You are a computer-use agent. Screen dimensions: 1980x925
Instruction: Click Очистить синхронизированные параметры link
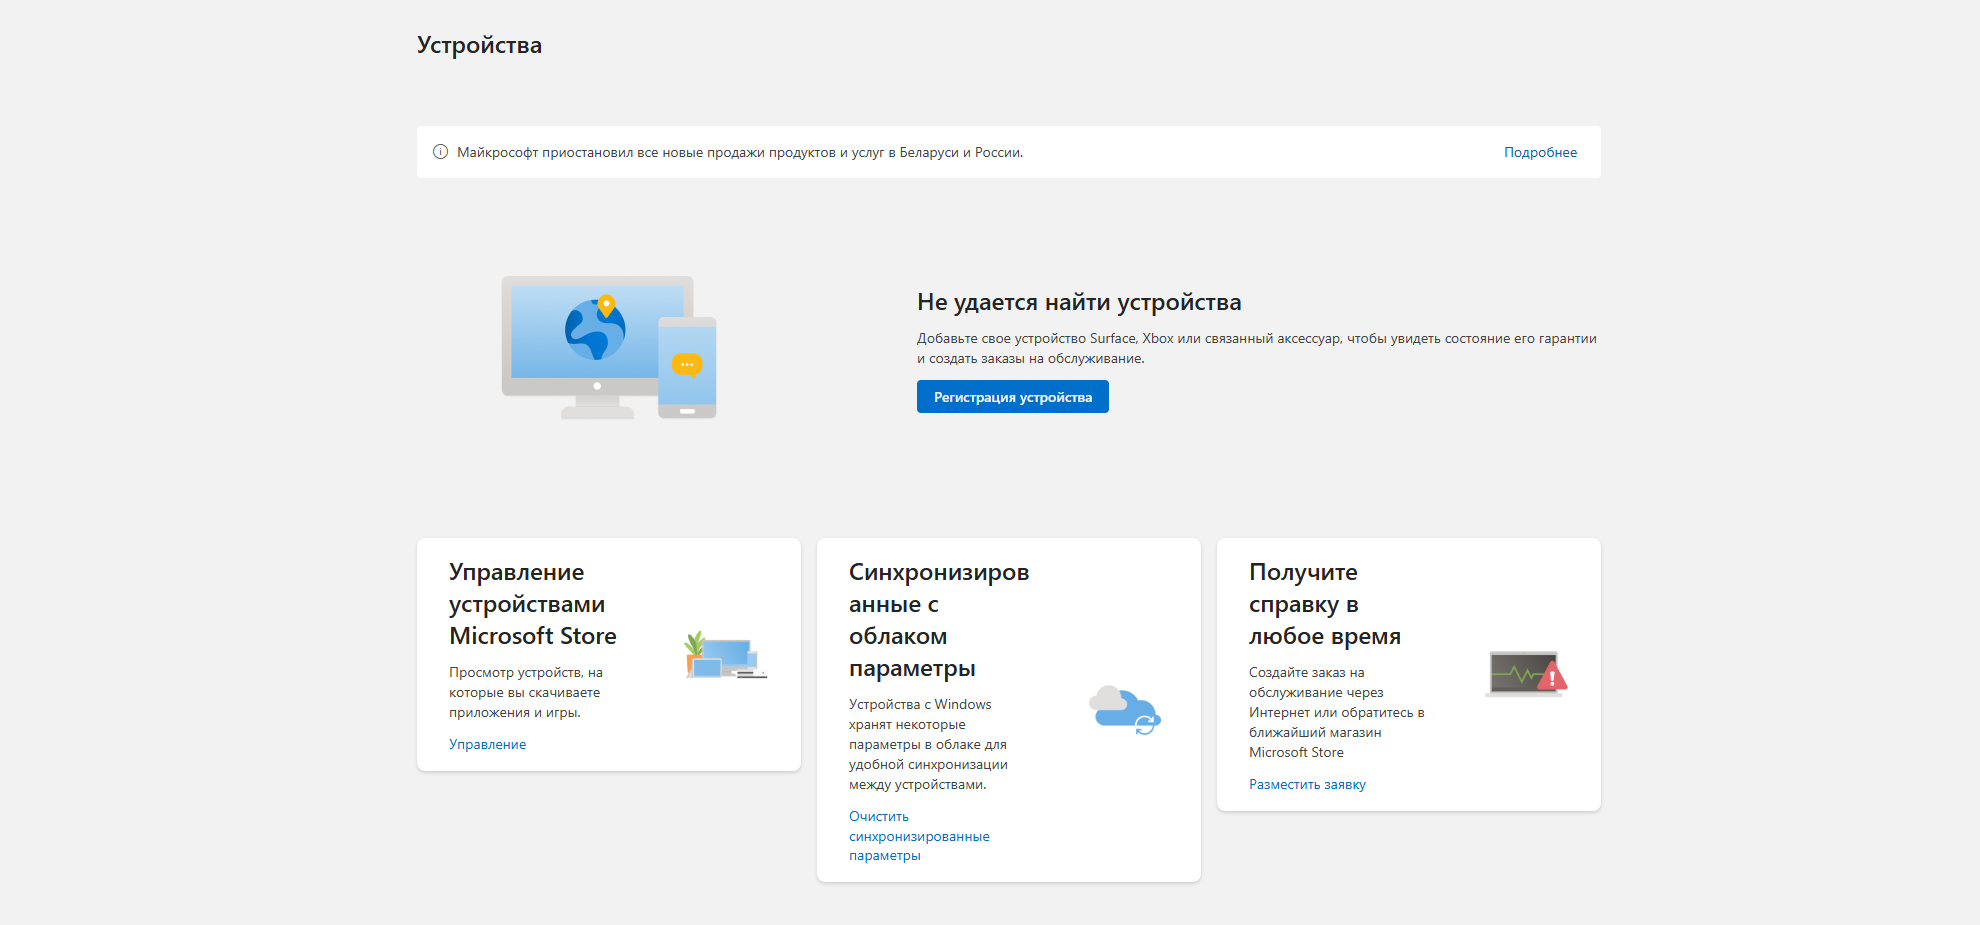point(919,836)
